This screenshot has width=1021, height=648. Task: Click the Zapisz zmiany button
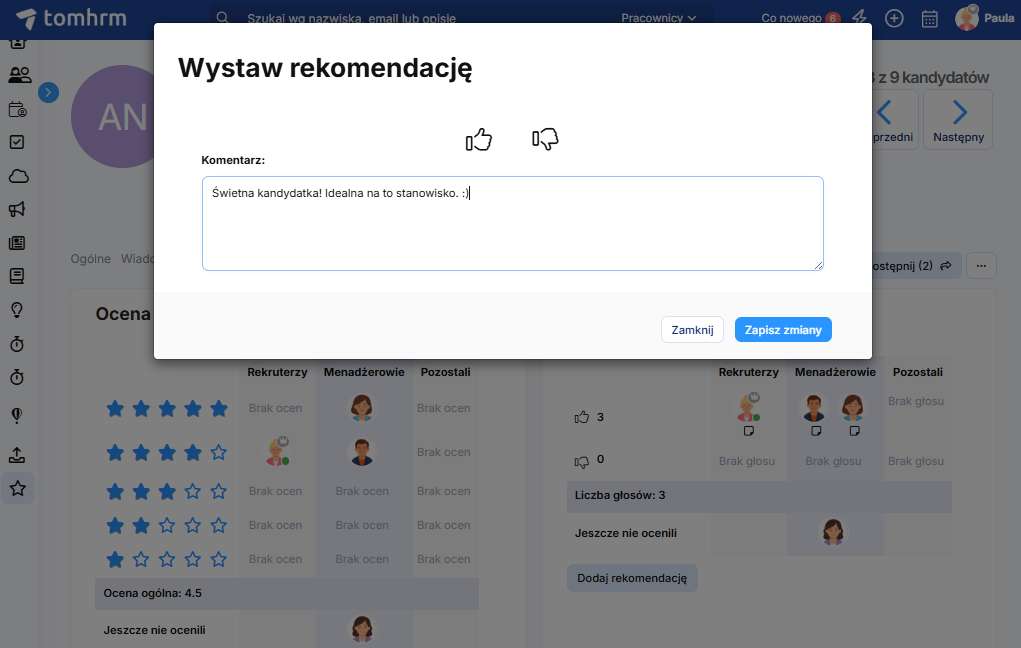(783, 330)
